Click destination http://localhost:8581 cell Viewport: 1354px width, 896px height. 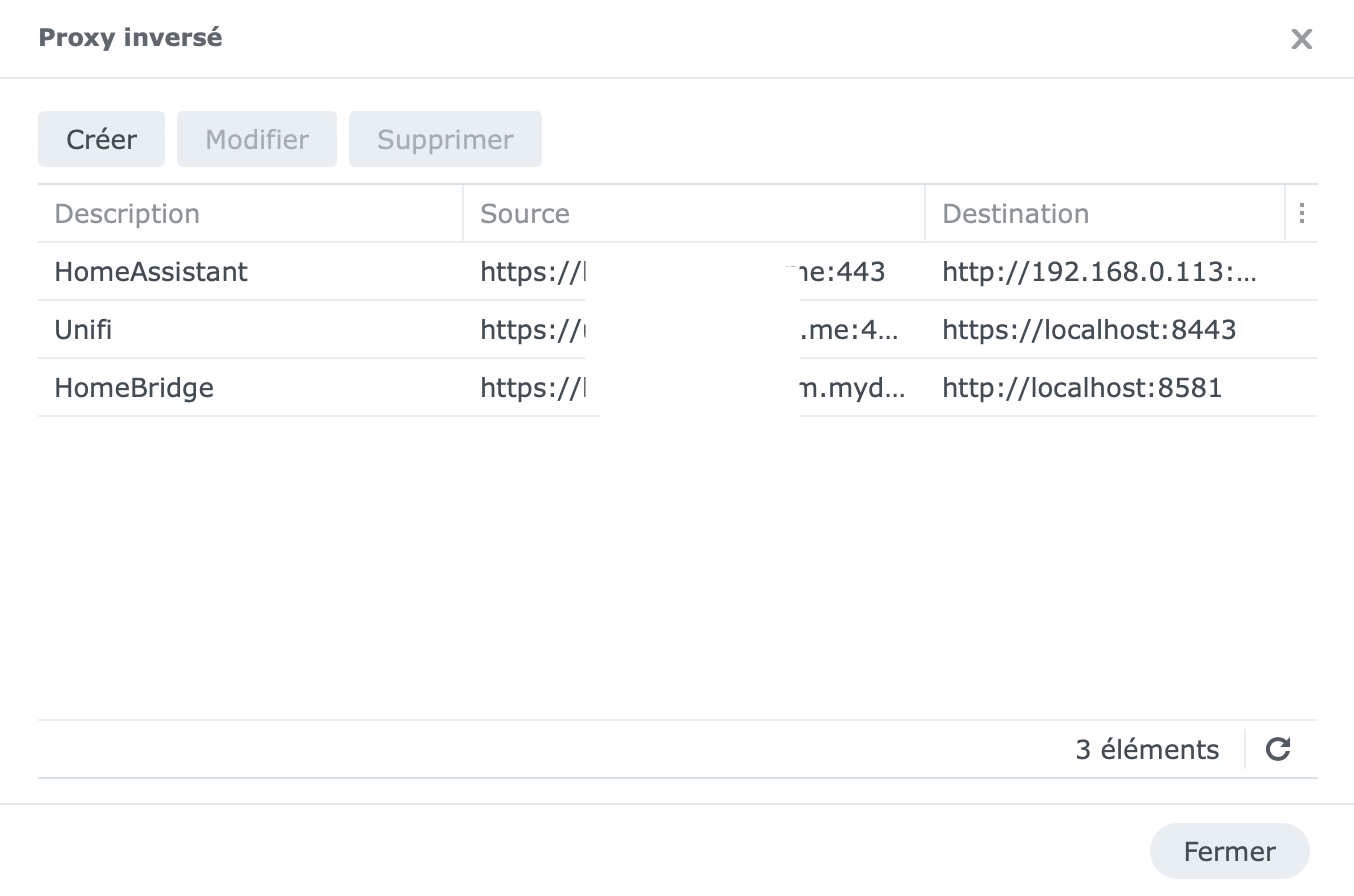pos(1082,387)
